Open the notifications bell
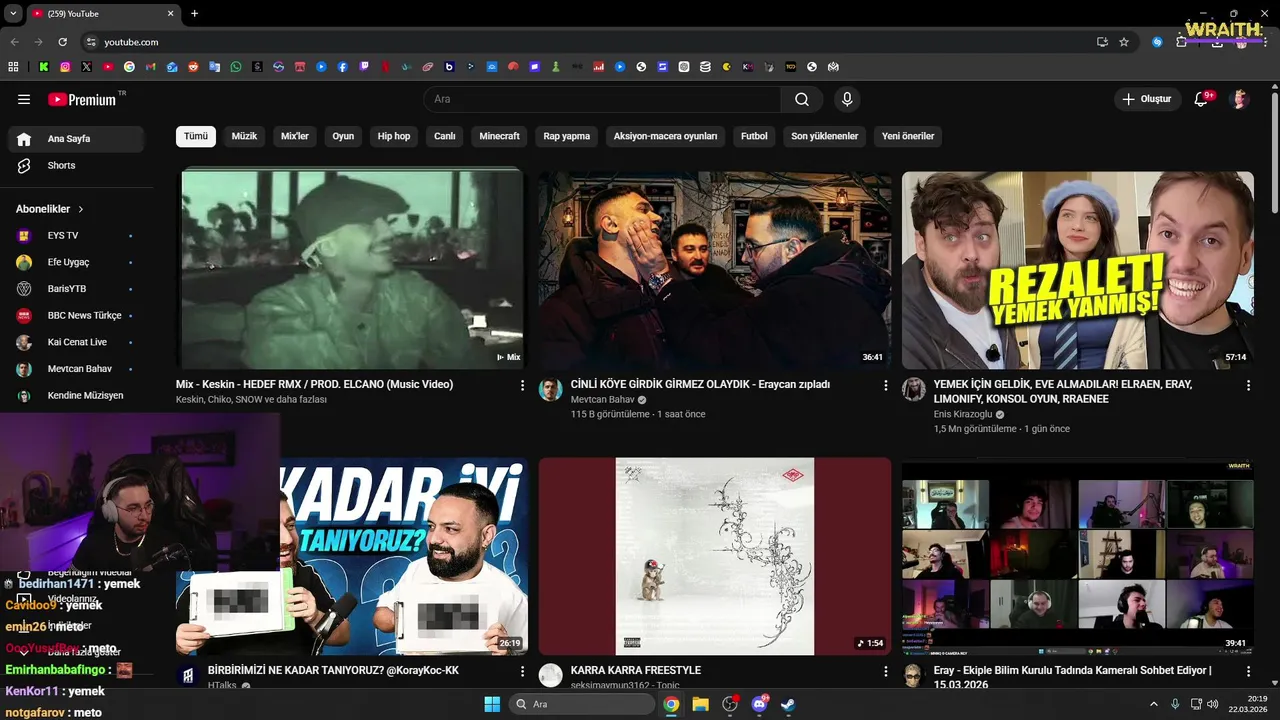 [x=1202, y=99]
